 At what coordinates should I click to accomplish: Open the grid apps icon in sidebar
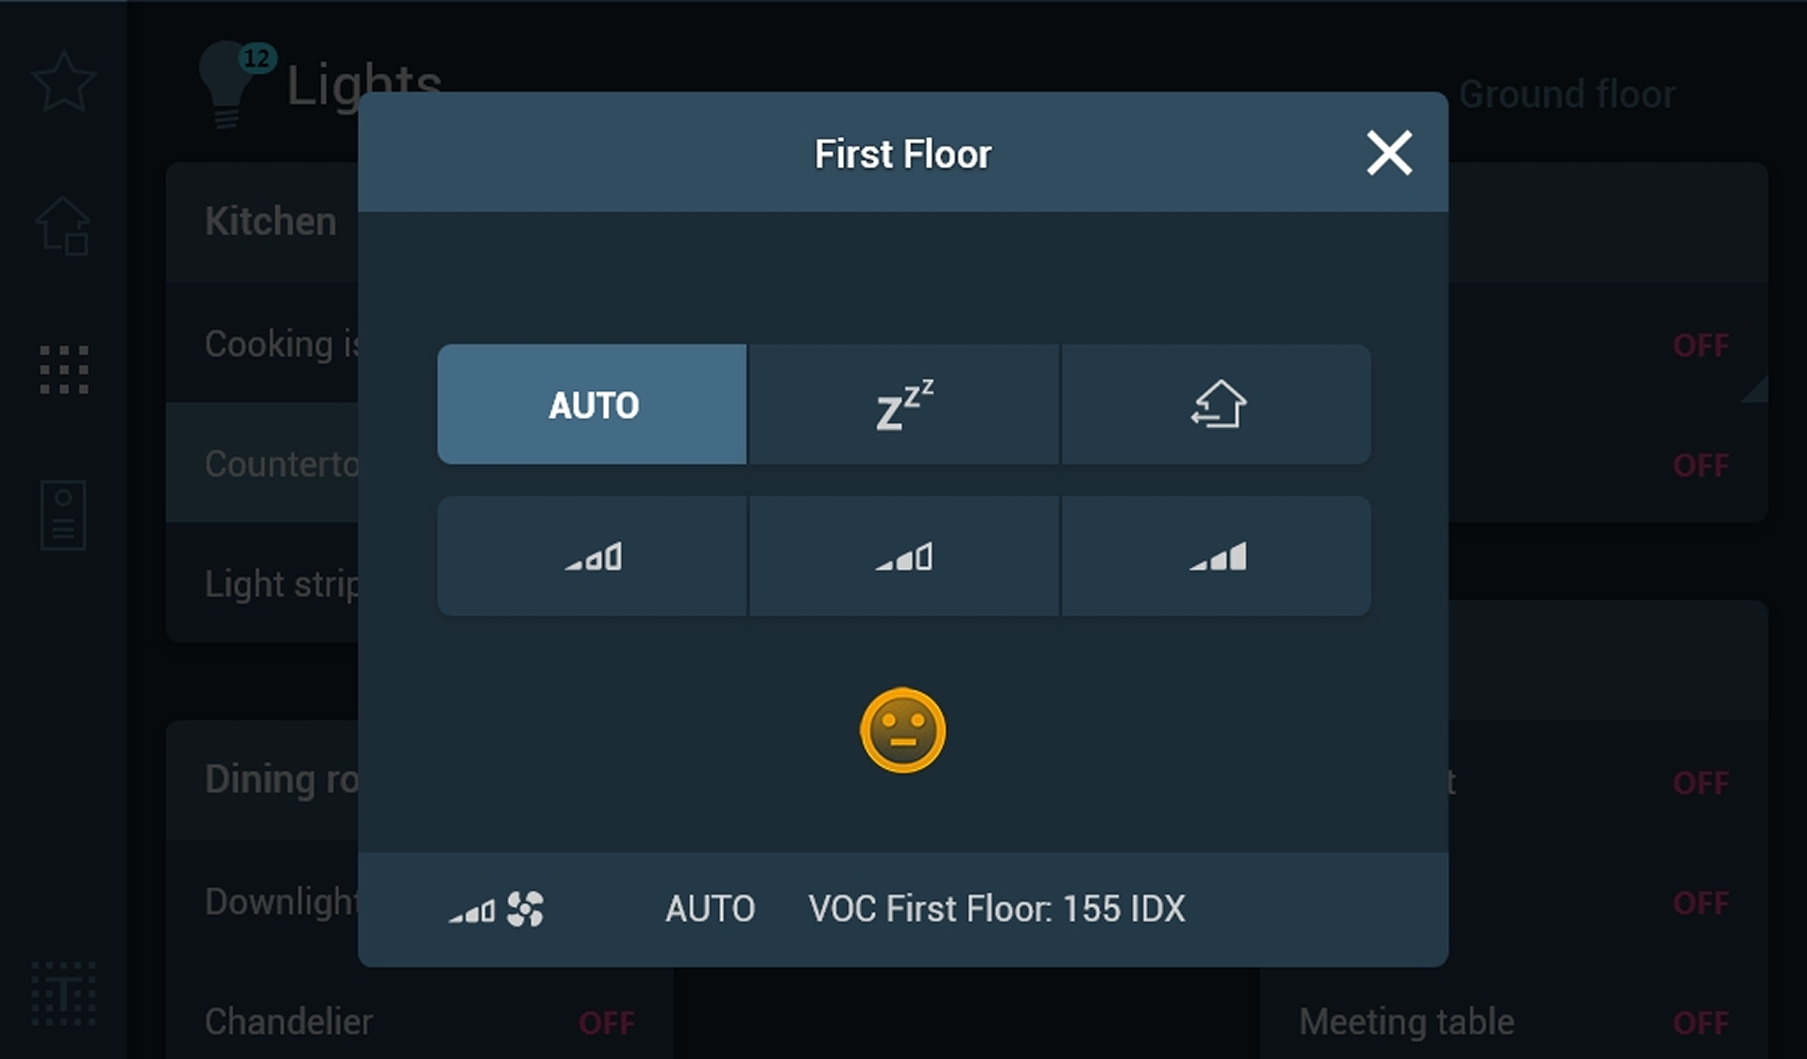[64, 370]
